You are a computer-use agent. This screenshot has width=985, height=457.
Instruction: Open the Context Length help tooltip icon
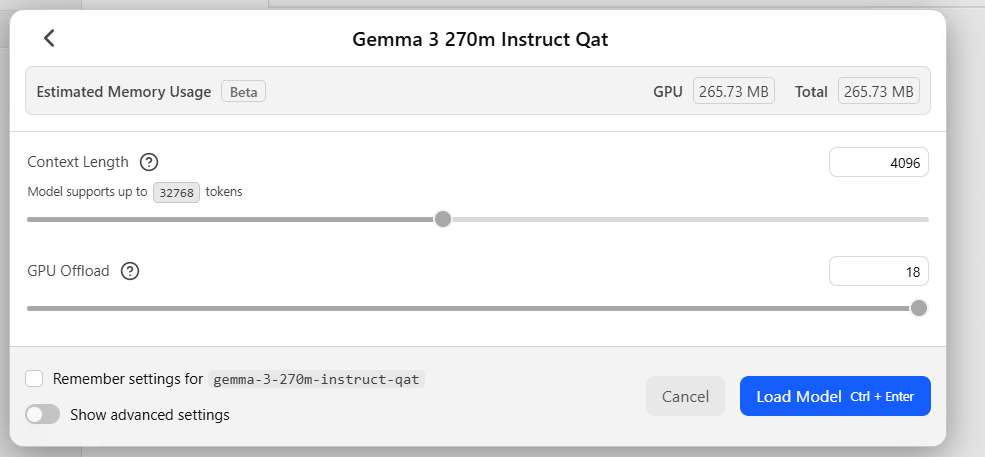pyautogui.click(x=149, y=162)
